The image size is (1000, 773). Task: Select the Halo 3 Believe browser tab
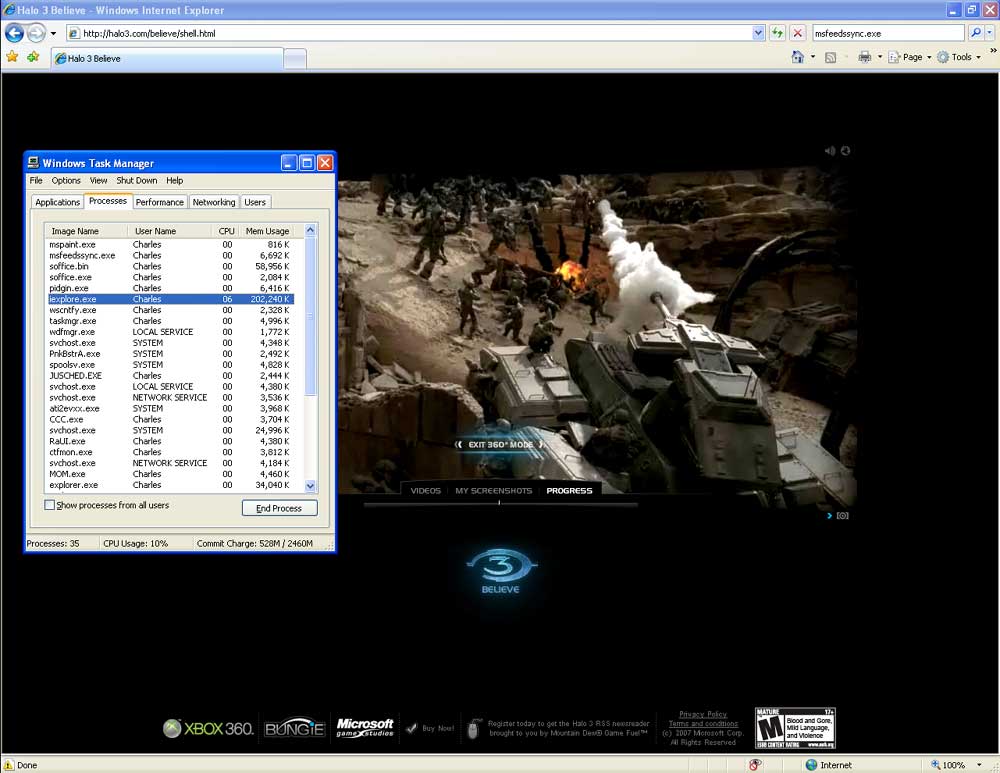click(x=167, y=59)
